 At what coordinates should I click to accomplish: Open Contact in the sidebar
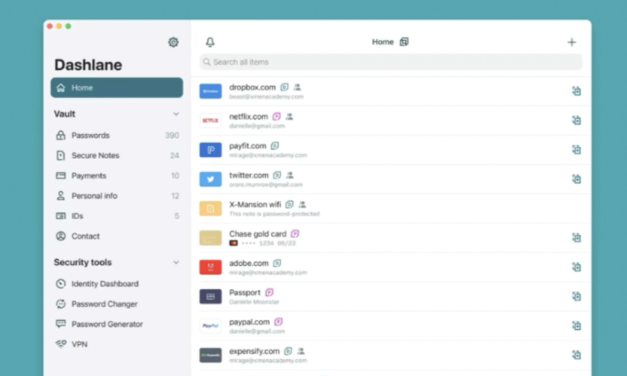coord(117,236)
